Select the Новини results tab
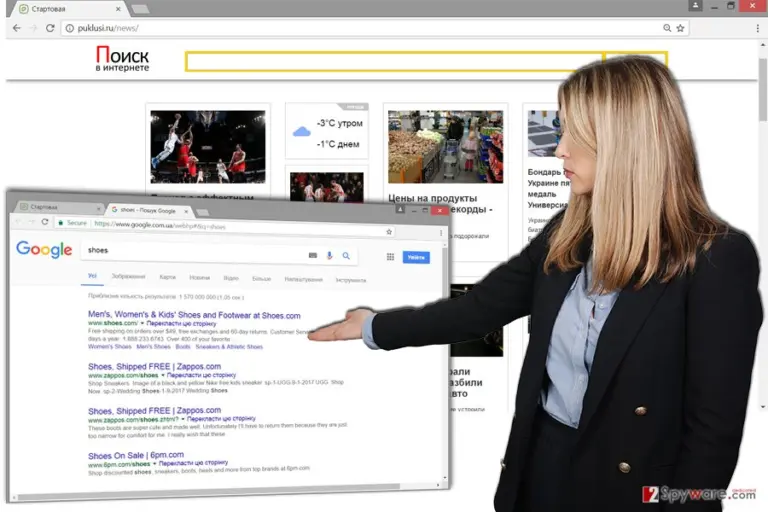Image resolution: width=768 pixels, height=512 pixels. (199, 278)
